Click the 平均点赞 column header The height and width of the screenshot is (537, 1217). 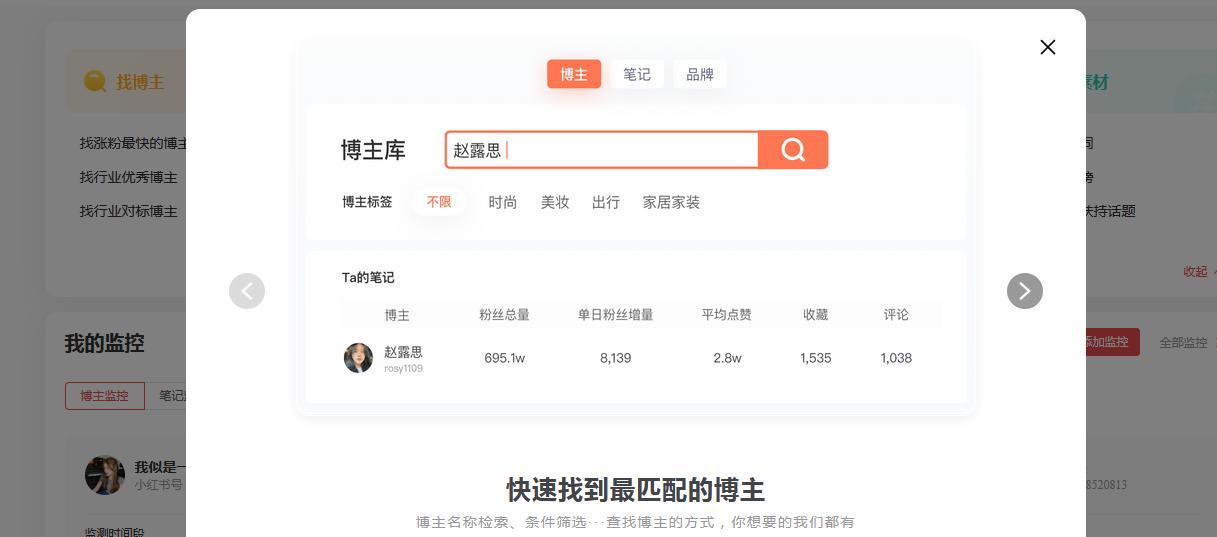(x=727, y=315)
